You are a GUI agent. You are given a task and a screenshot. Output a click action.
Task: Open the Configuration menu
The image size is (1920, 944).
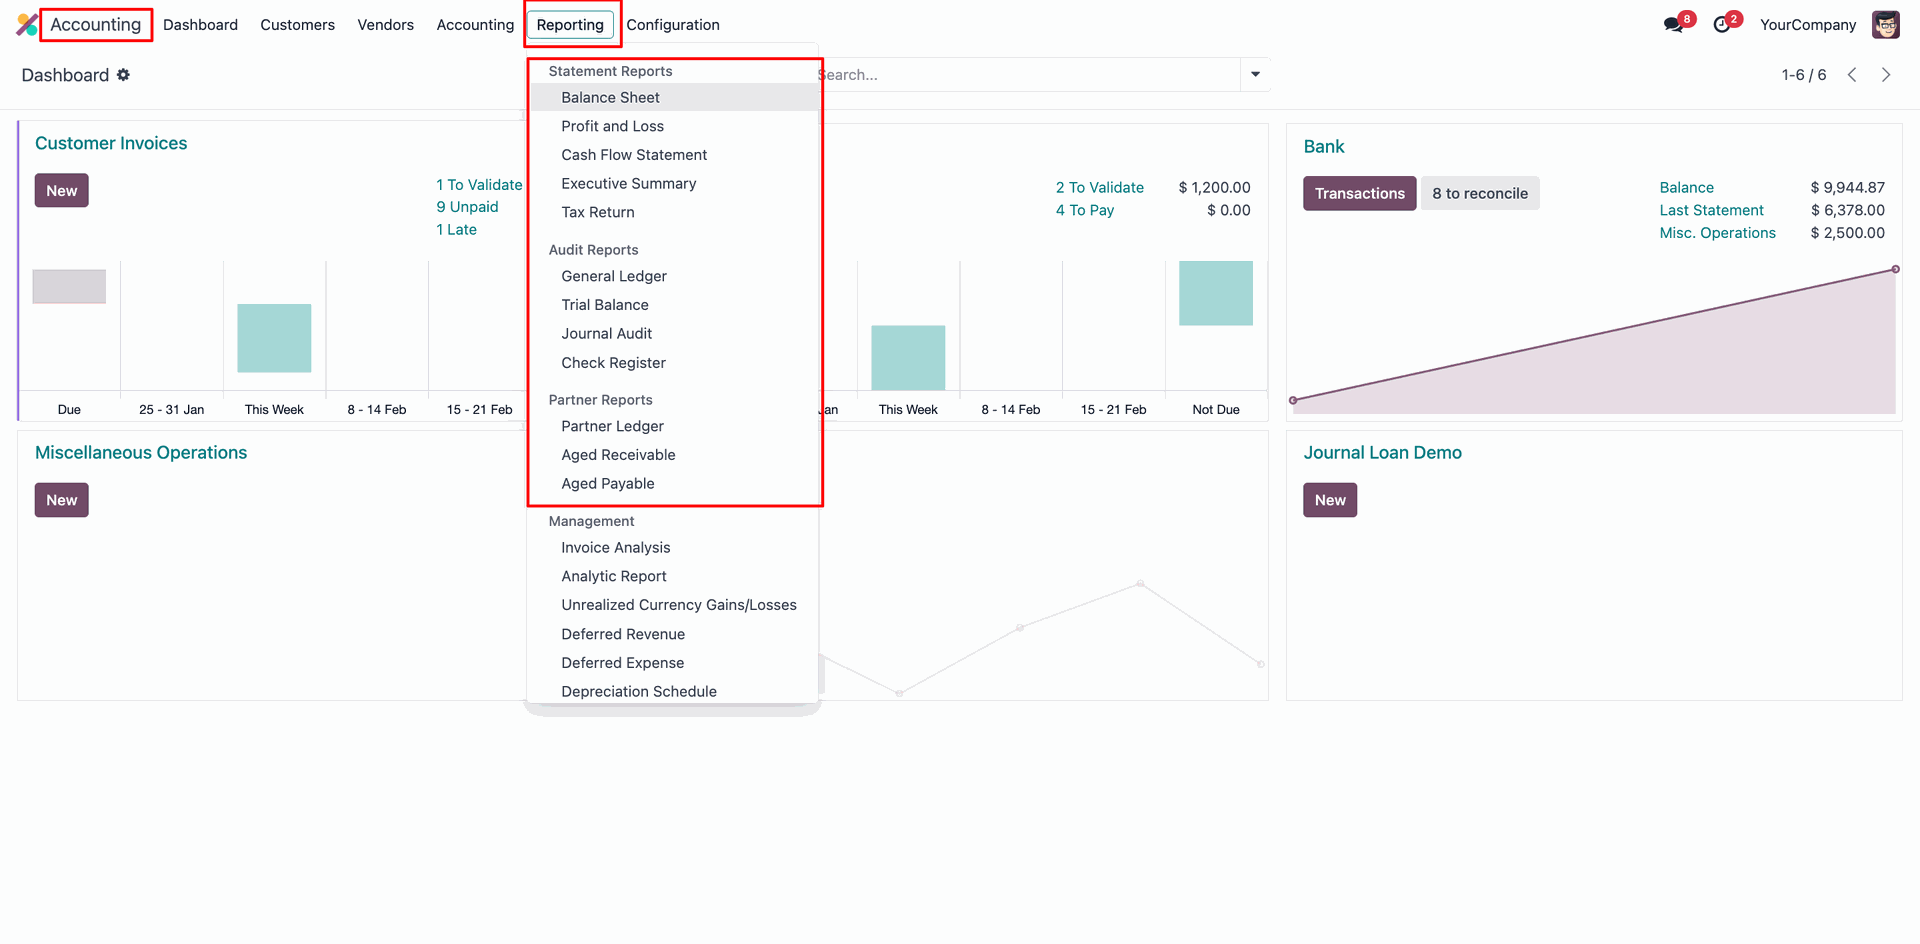tap(672, 25)
